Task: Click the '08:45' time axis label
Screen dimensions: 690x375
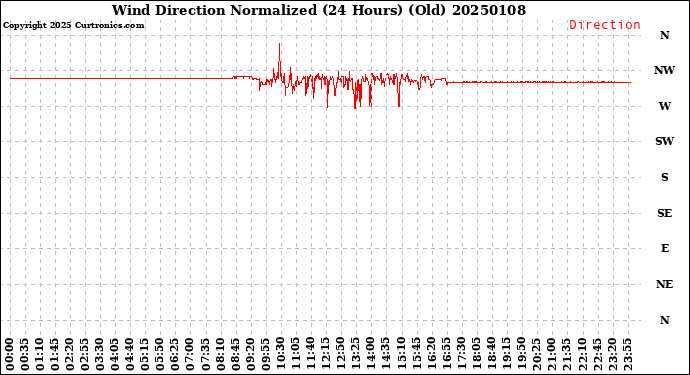Action: (x=235, y=355)
